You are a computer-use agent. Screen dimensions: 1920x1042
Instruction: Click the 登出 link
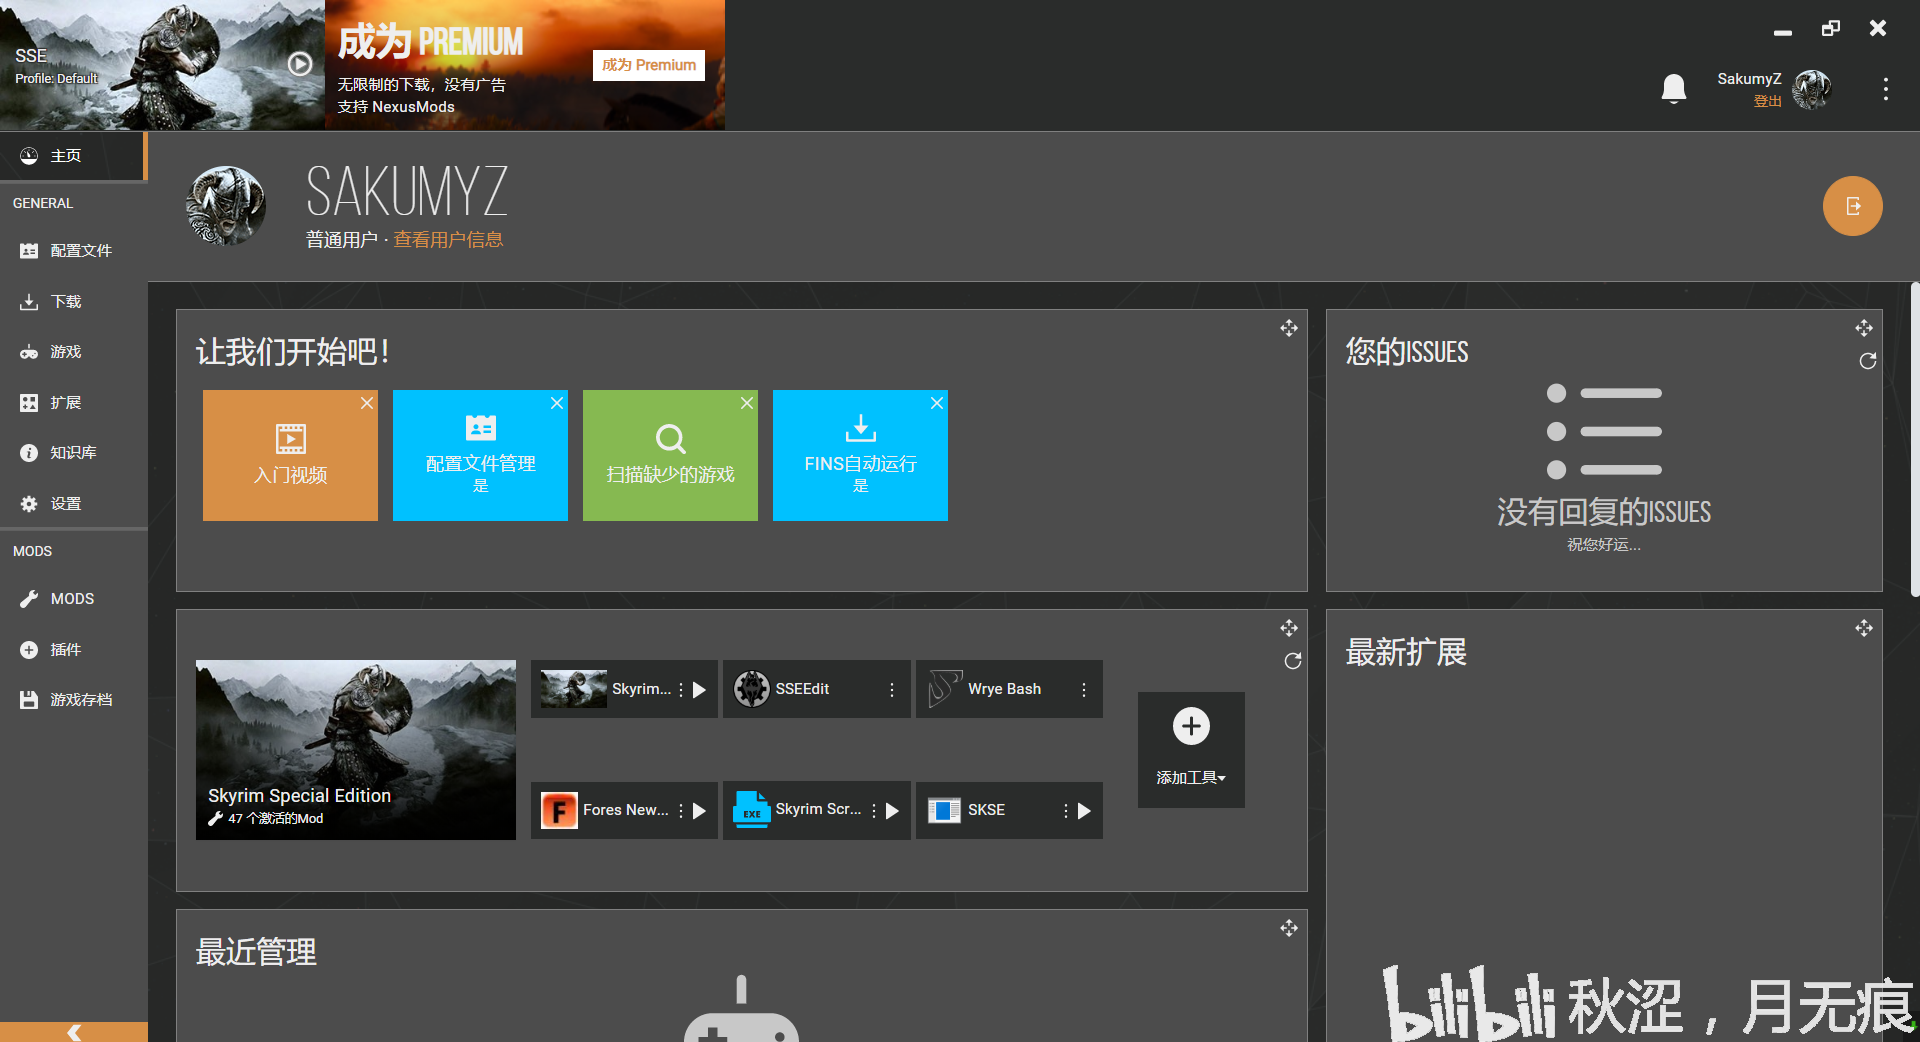[1767, 101]
